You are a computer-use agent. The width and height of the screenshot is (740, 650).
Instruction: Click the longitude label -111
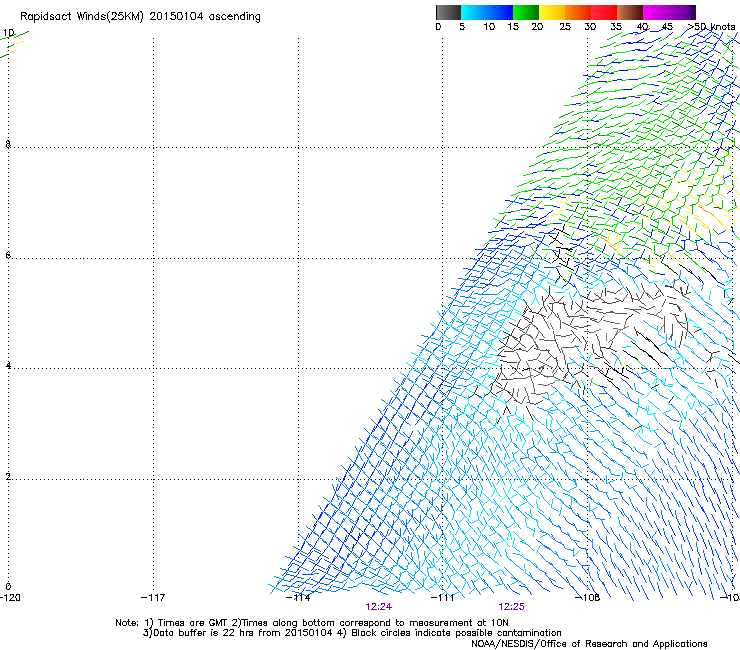tap(443, 598)
